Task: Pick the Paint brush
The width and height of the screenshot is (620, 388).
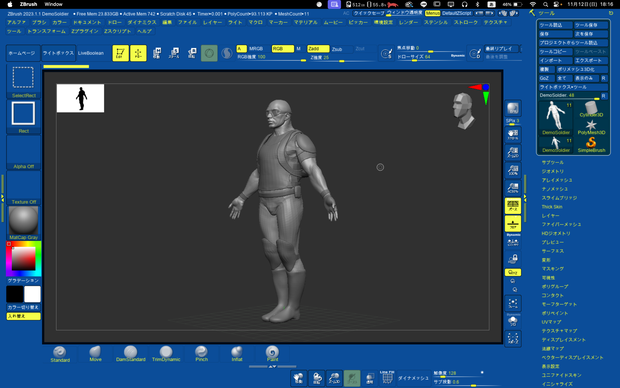Action: pyautogui.click(x=272, y=354)
